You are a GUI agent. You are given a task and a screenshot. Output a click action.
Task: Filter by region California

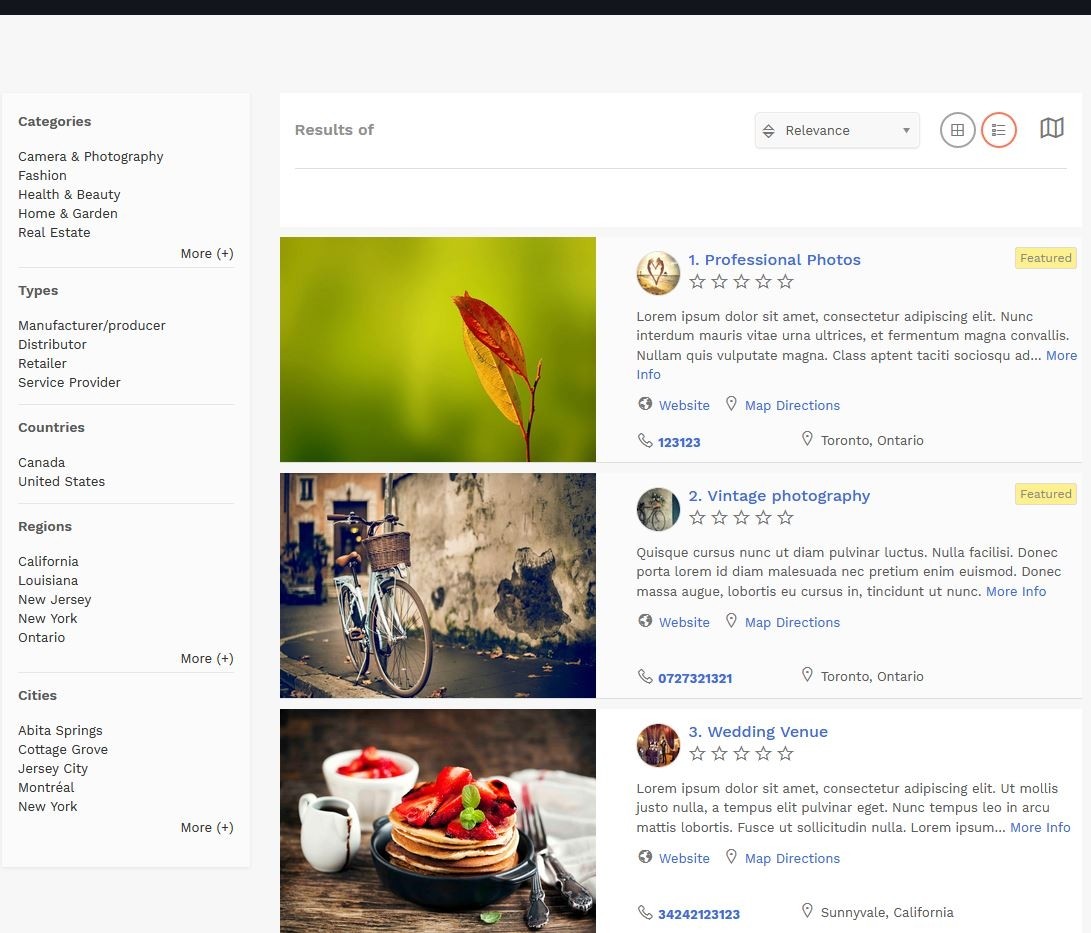[48, 561]
